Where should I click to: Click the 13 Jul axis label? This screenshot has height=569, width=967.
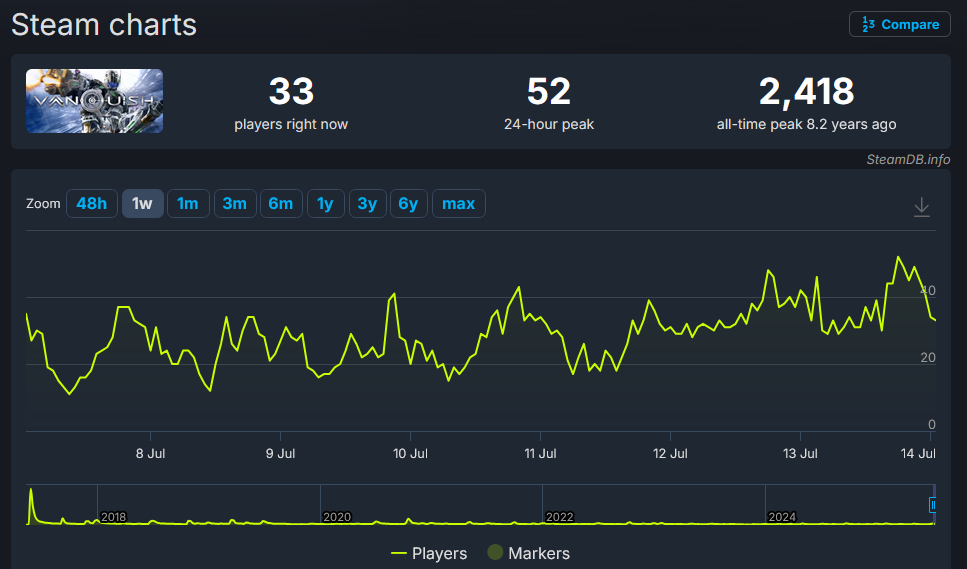(x=800, y=454)
